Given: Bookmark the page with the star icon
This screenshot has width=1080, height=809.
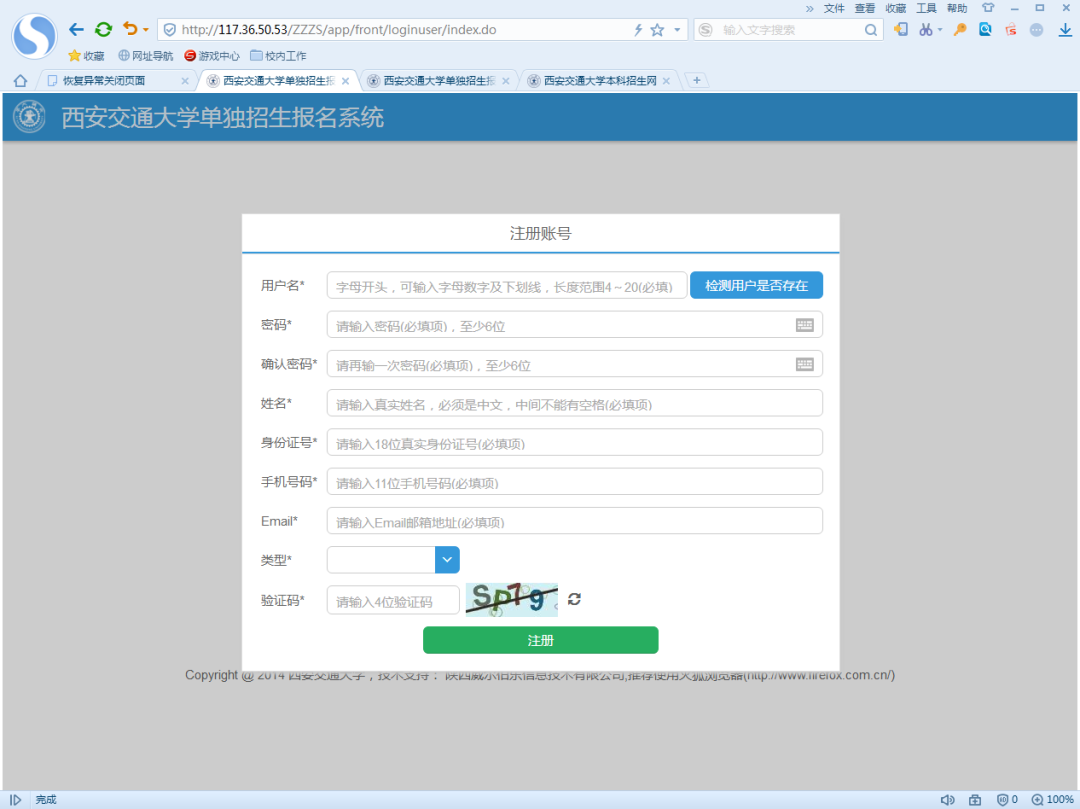Looking at the screenshot, I should (657, 30).
